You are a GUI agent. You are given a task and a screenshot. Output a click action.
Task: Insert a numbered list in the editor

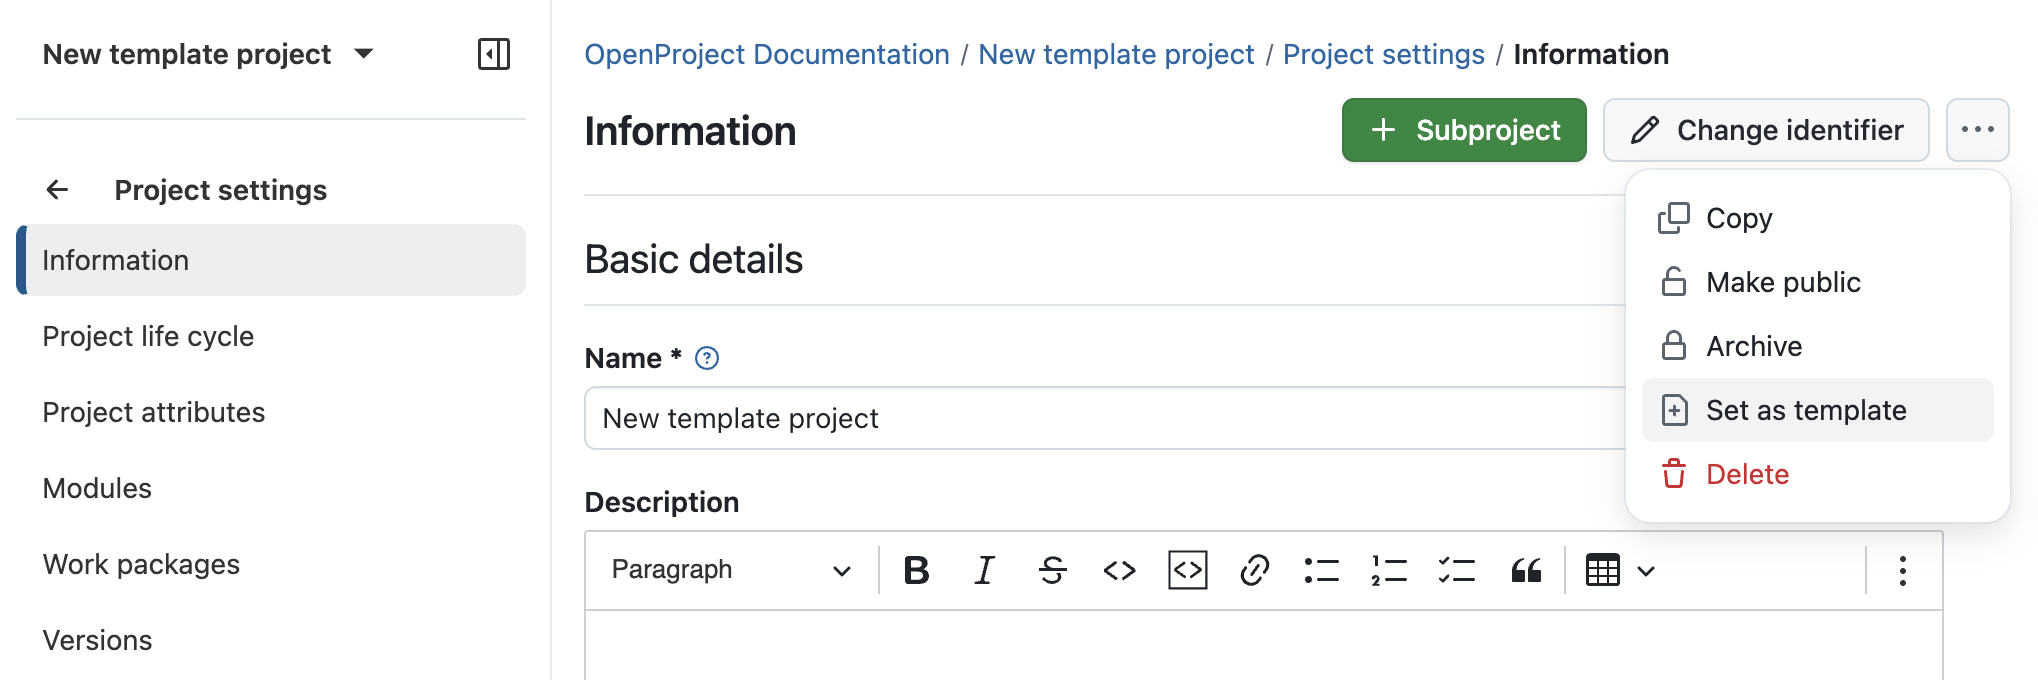(x=1389, y=570)
